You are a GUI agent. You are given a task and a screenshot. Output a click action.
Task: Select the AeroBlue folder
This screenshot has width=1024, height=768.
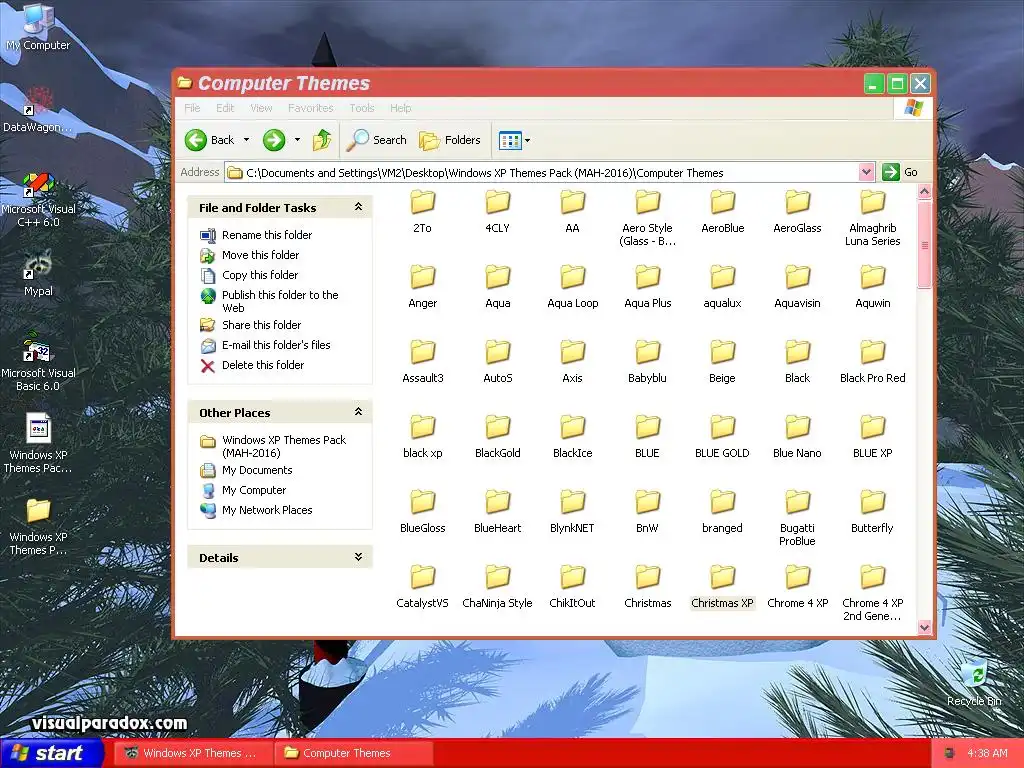tap(722, 211)
